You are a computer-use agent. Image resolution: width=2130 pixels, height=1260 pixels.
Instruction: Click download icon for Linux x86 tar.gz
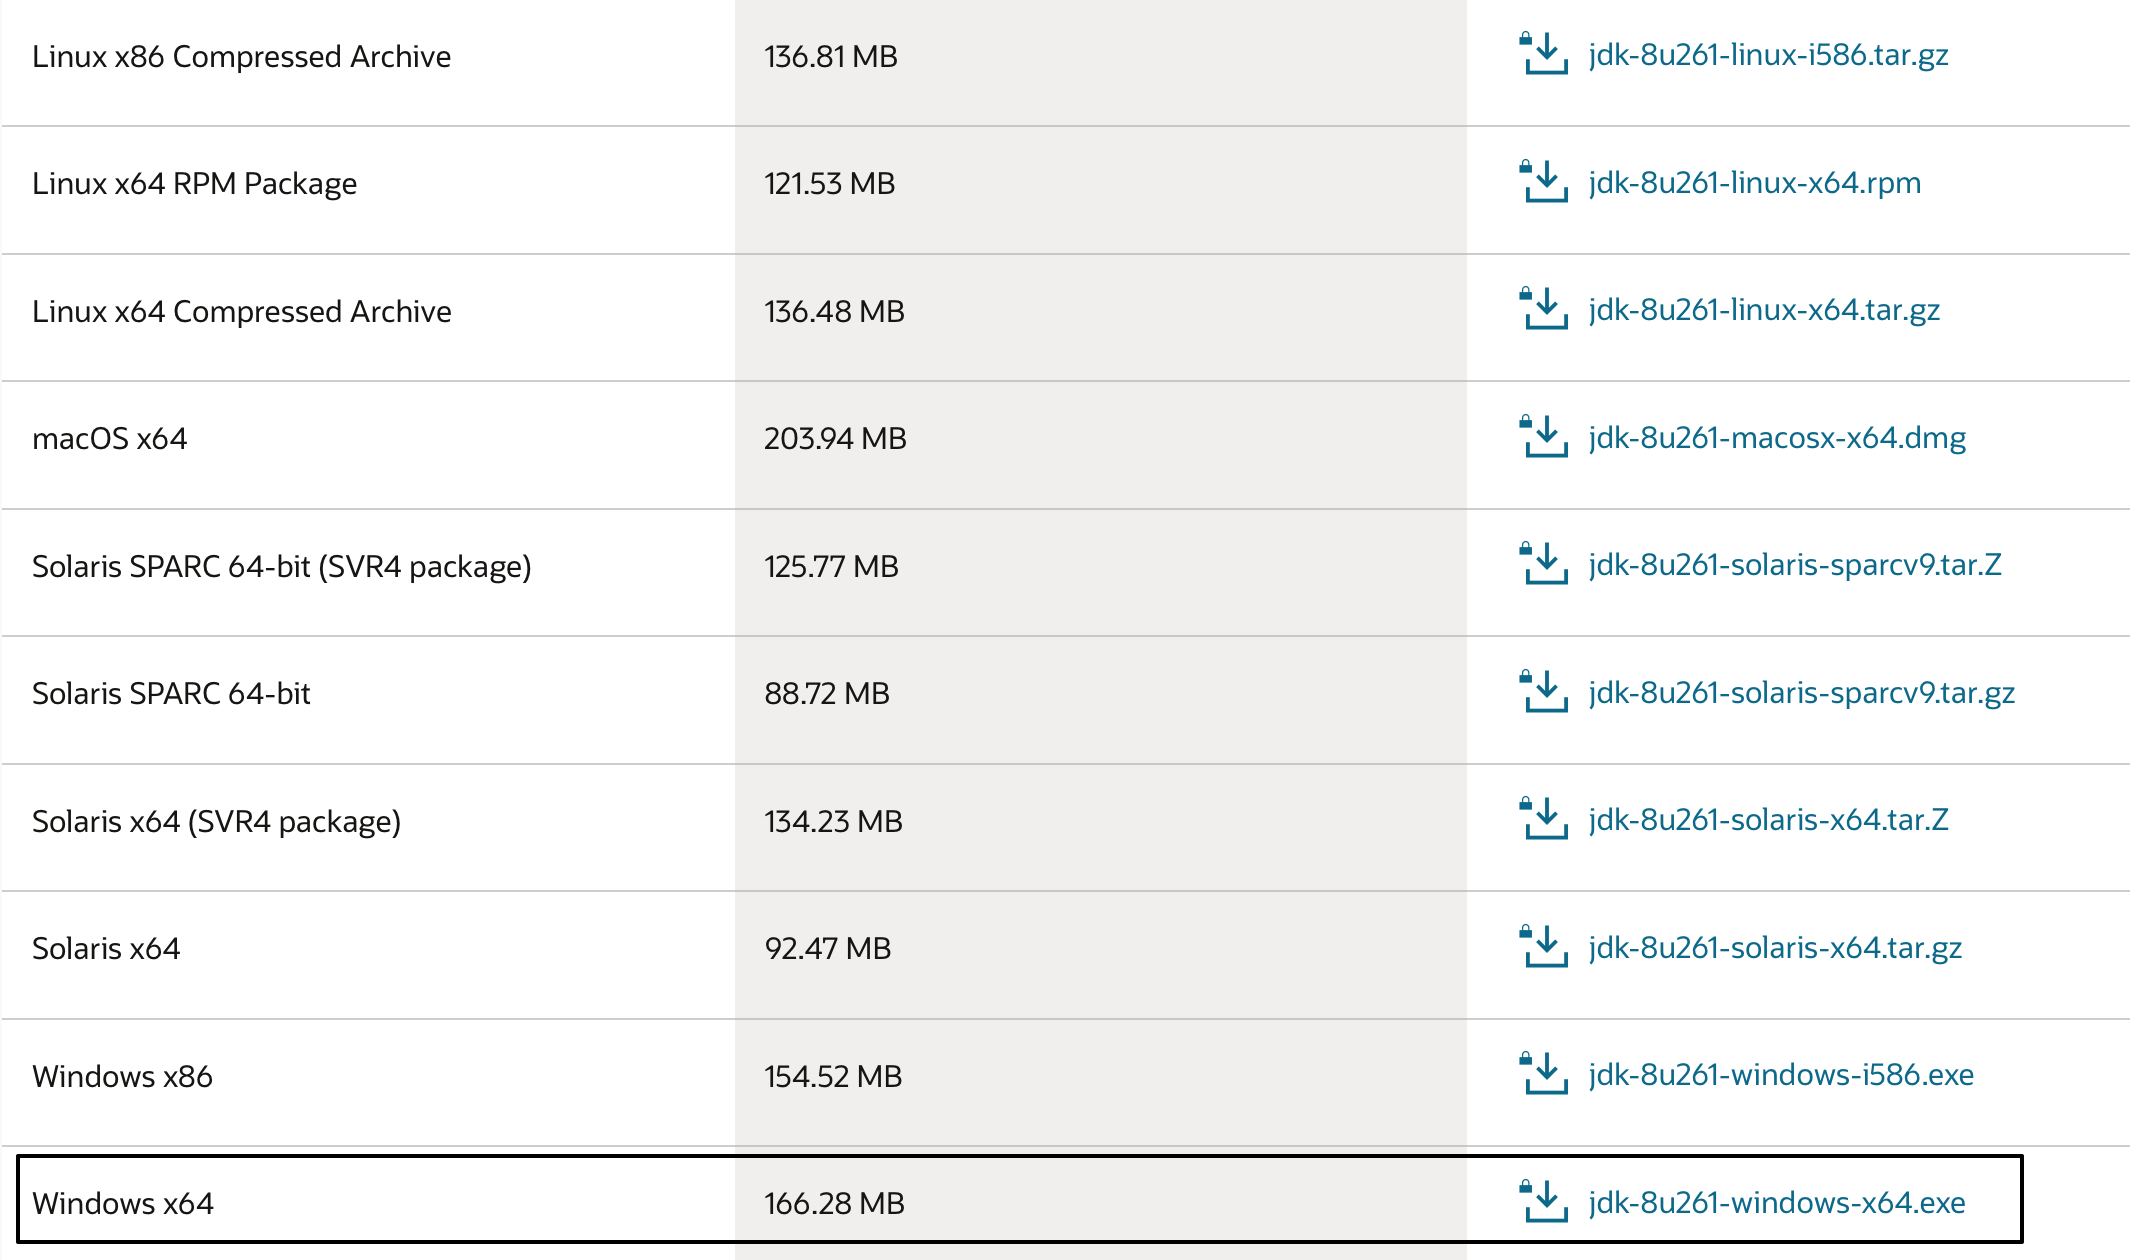pos(1544,55)
